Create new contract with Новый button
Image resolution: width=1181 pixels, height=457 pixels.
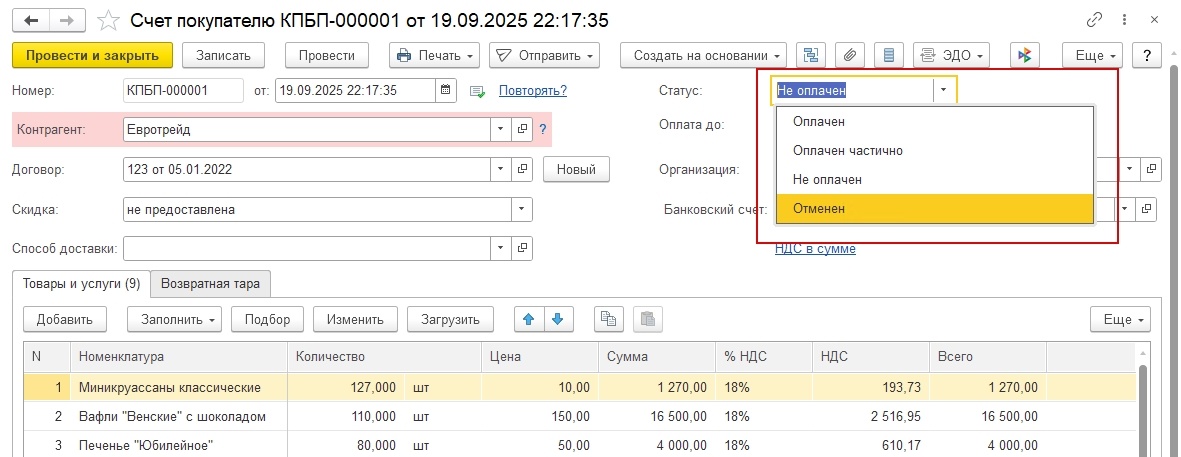[x=576, y=169]
